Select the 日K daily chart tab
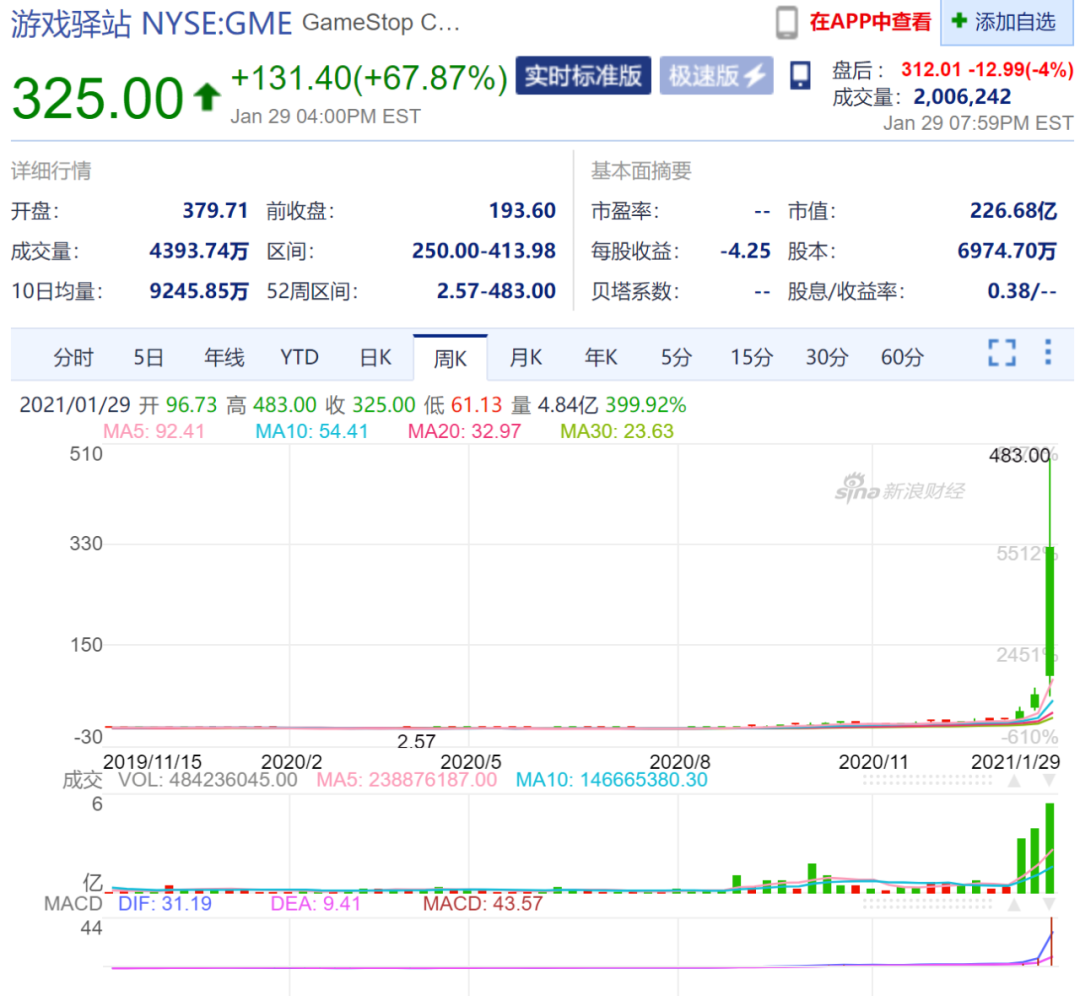This screenshot has width=1080, height=996. tap(376, 358)
